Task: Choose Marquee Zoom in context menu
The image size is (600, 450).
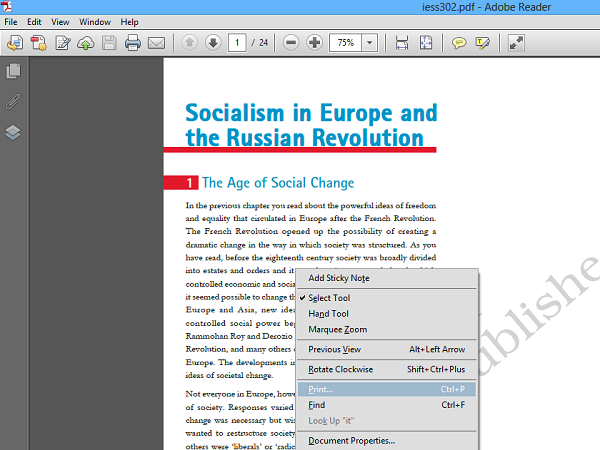Action: (337, 330)
